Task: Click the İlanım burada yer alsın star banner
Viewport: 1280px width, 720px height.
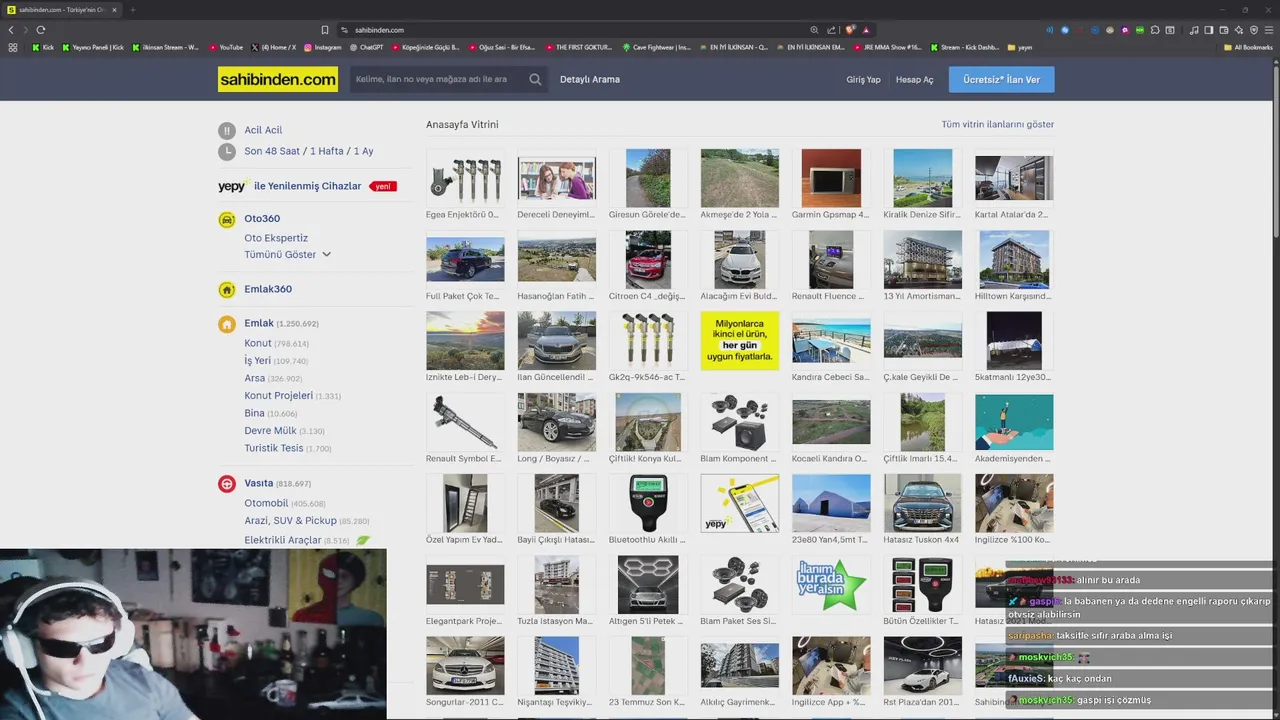Action: pyautogui.click(x=831, y=584)
